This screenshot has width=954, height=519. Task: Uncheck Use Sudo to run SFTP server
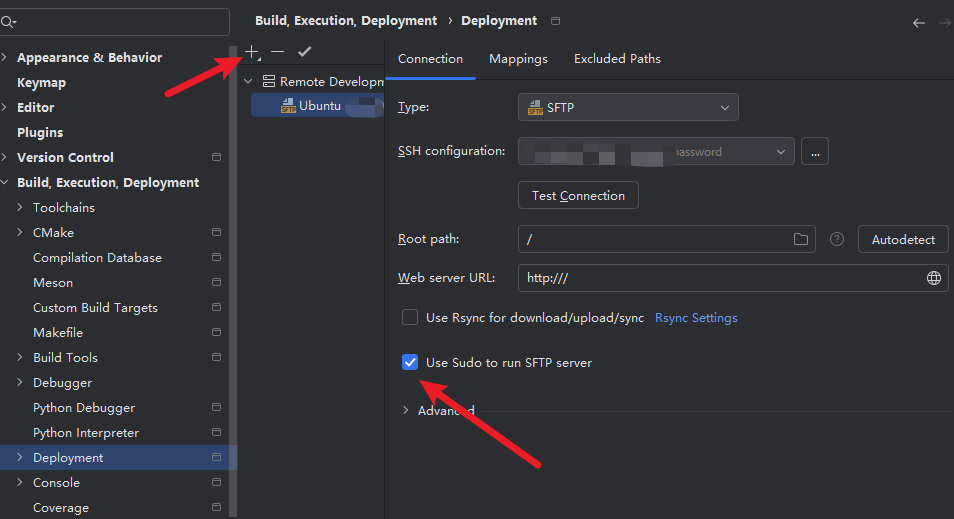(x=410, y=362)
